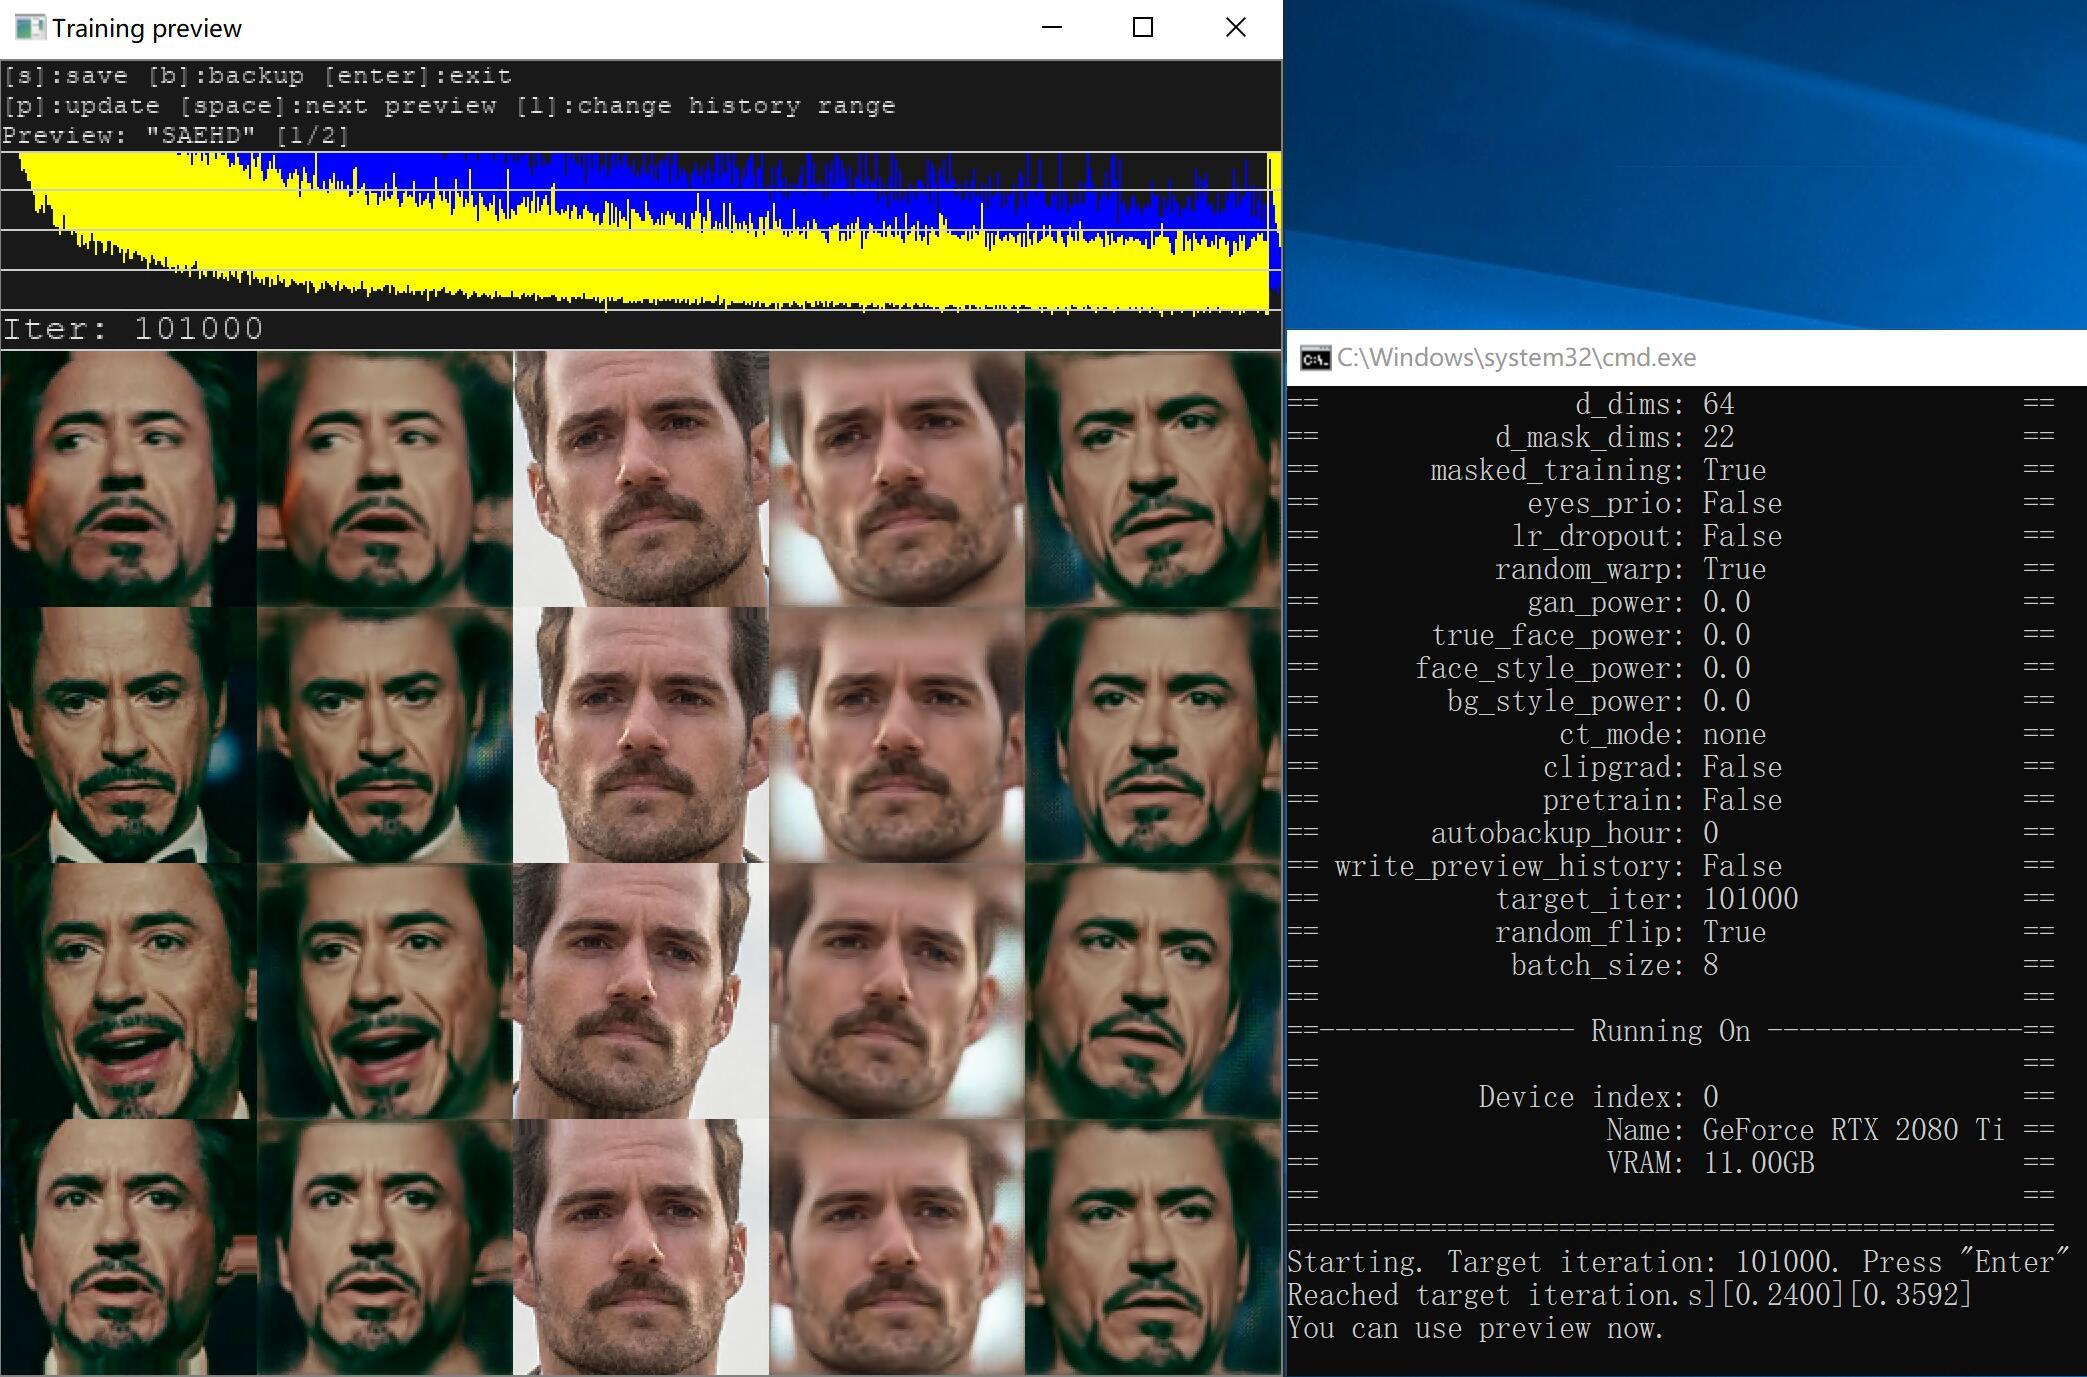Select top-right swapped face thumbnail

[1153, 478]
